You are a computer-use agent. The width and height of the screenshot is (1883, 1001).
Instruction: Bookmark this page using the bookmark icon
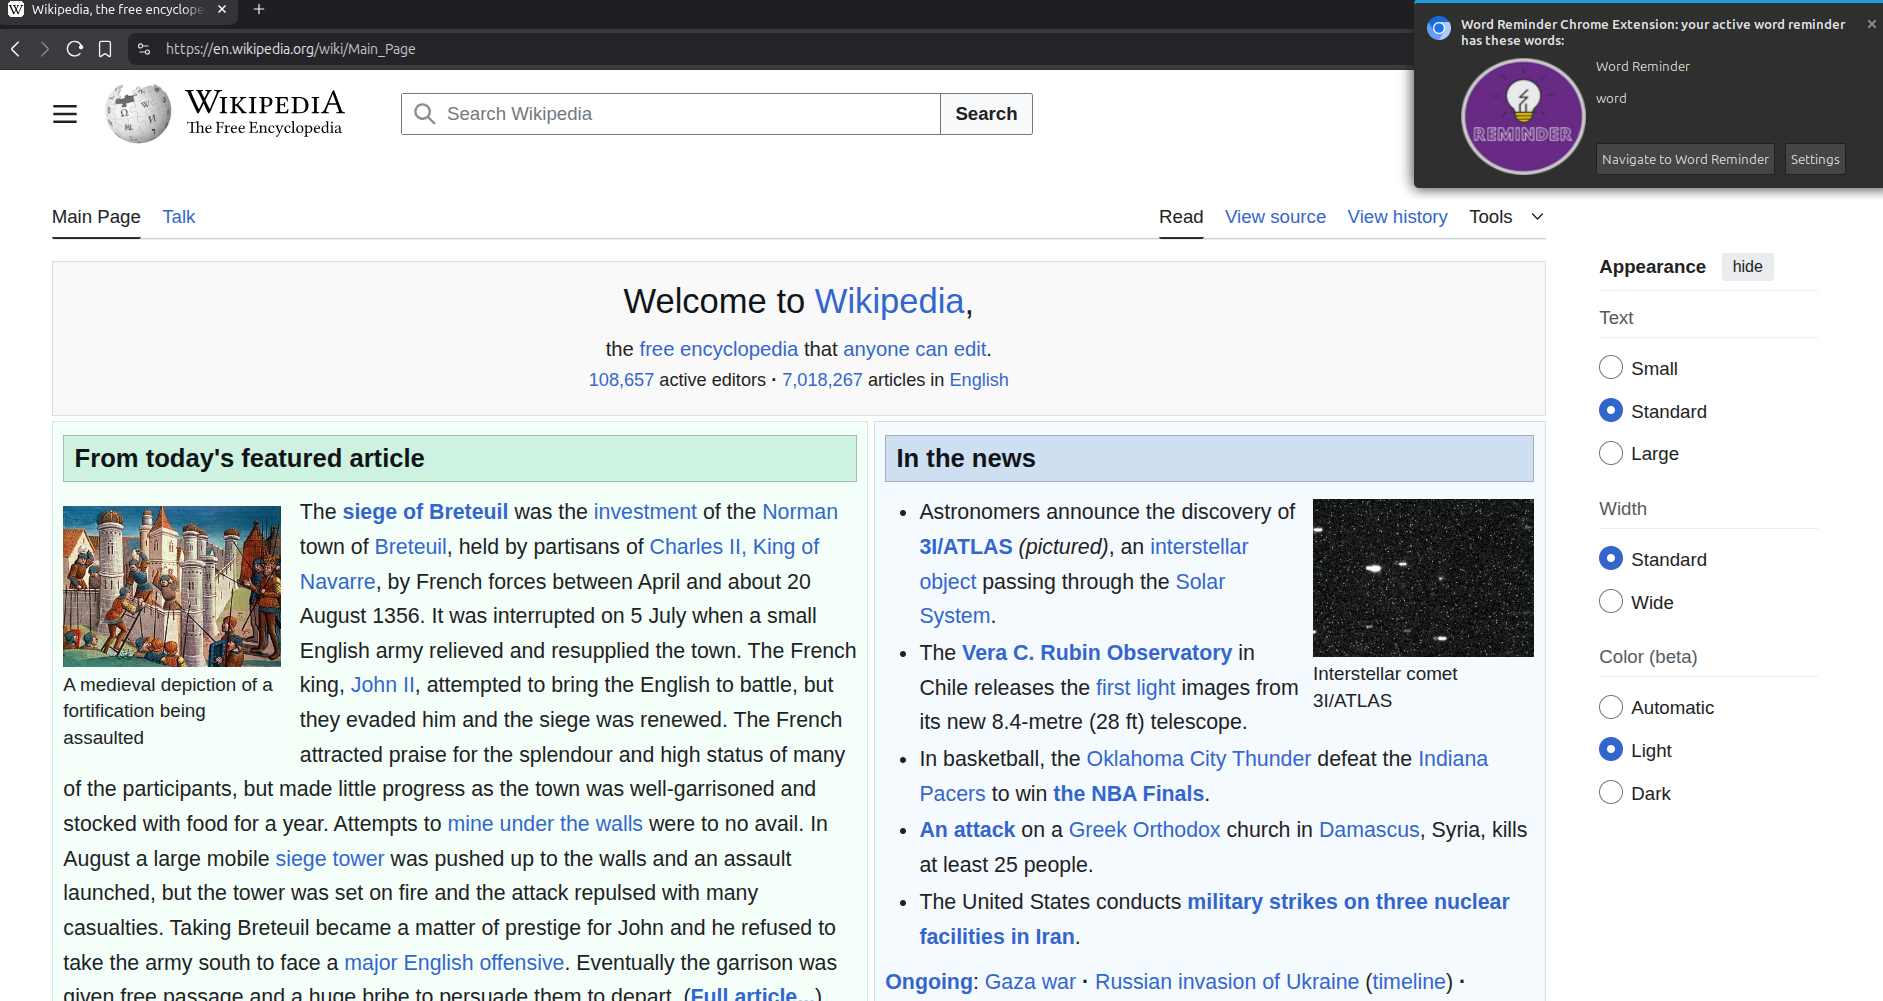pyautogui.click(x=105, y=49)
